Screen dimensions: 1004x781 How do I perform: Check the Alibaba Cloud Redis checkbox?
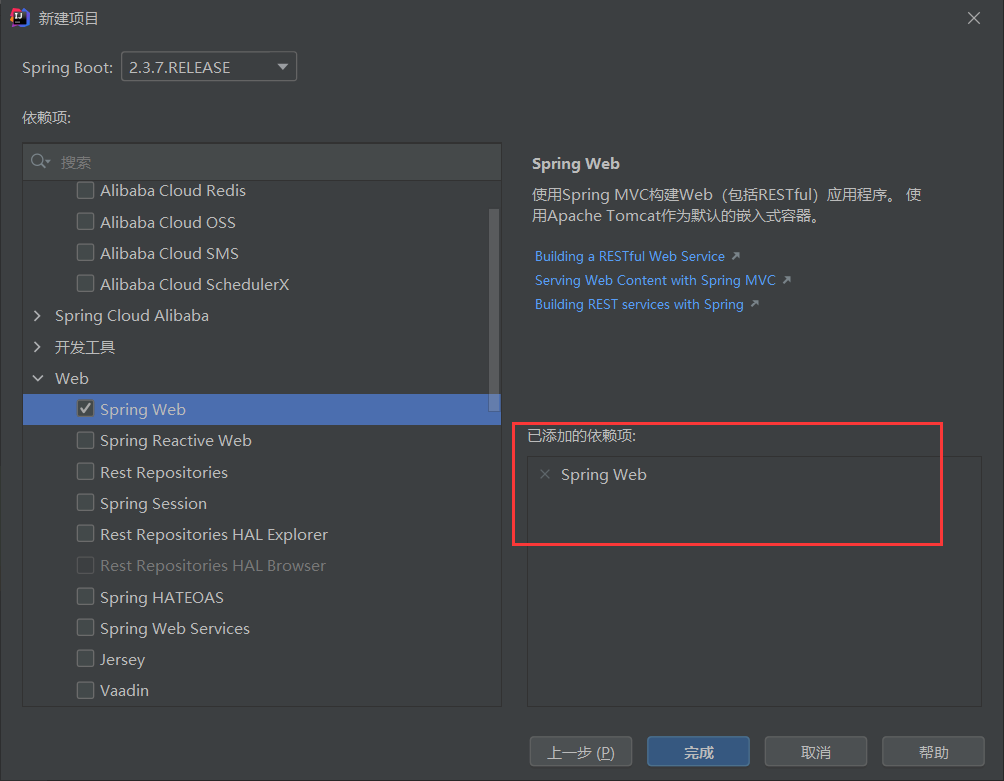click(x=85, y=190)
